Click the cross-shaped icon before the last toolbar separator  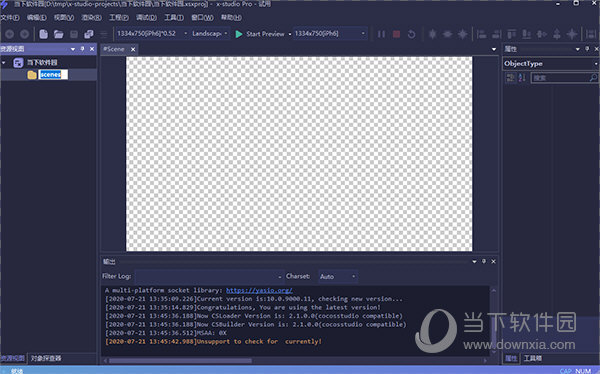coord(572,34)
